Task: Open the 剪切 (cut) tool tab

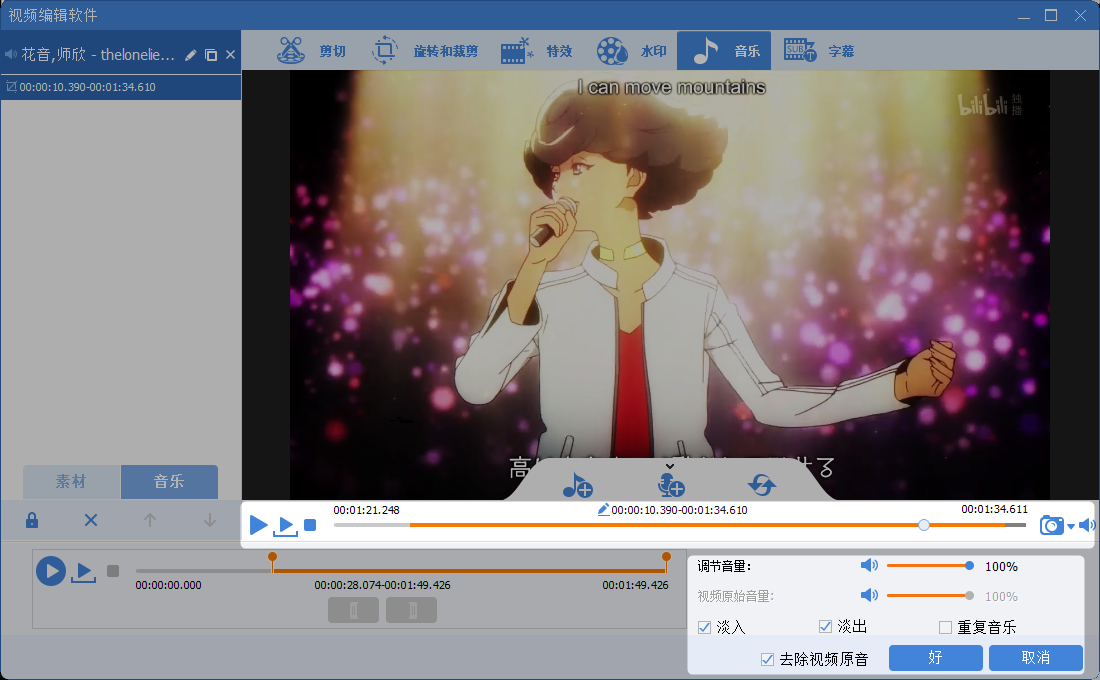Action: click(x=312, y=51)
